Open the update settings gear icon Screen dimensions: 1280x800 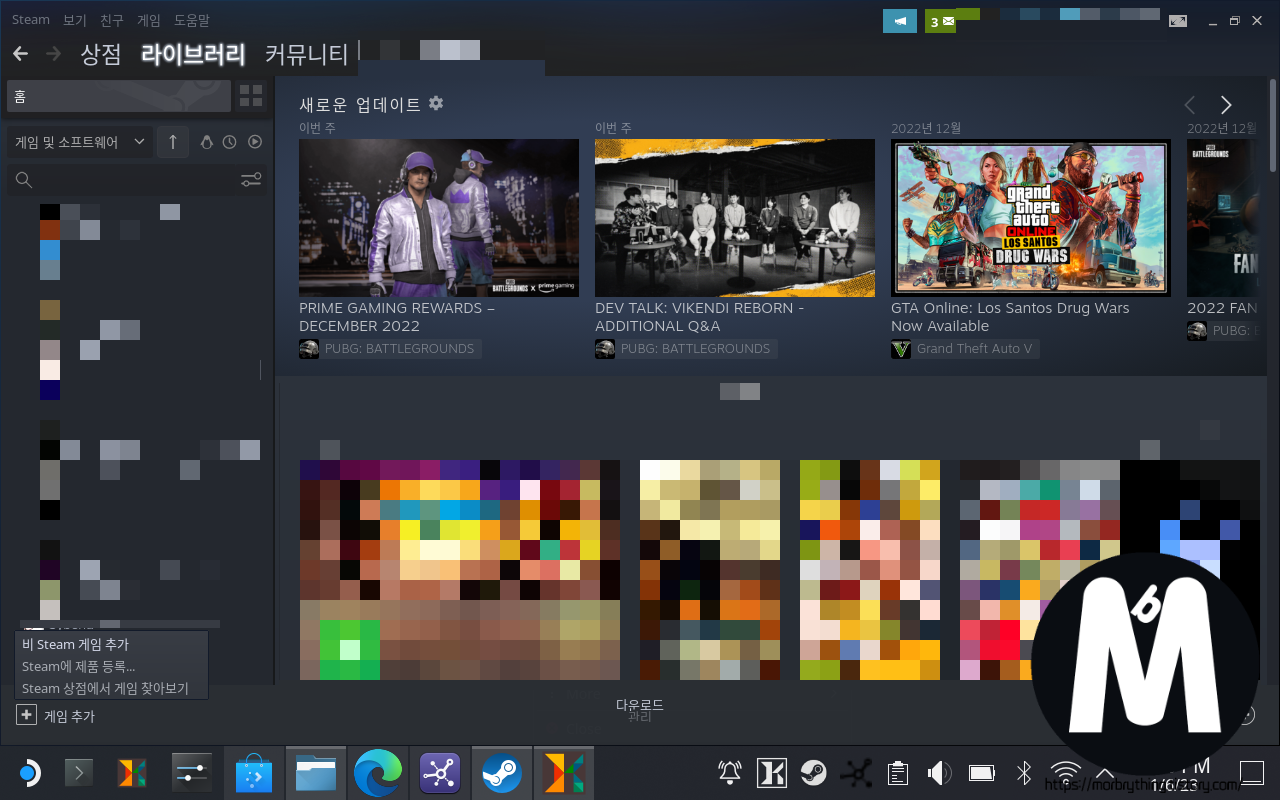coord(436,103)
